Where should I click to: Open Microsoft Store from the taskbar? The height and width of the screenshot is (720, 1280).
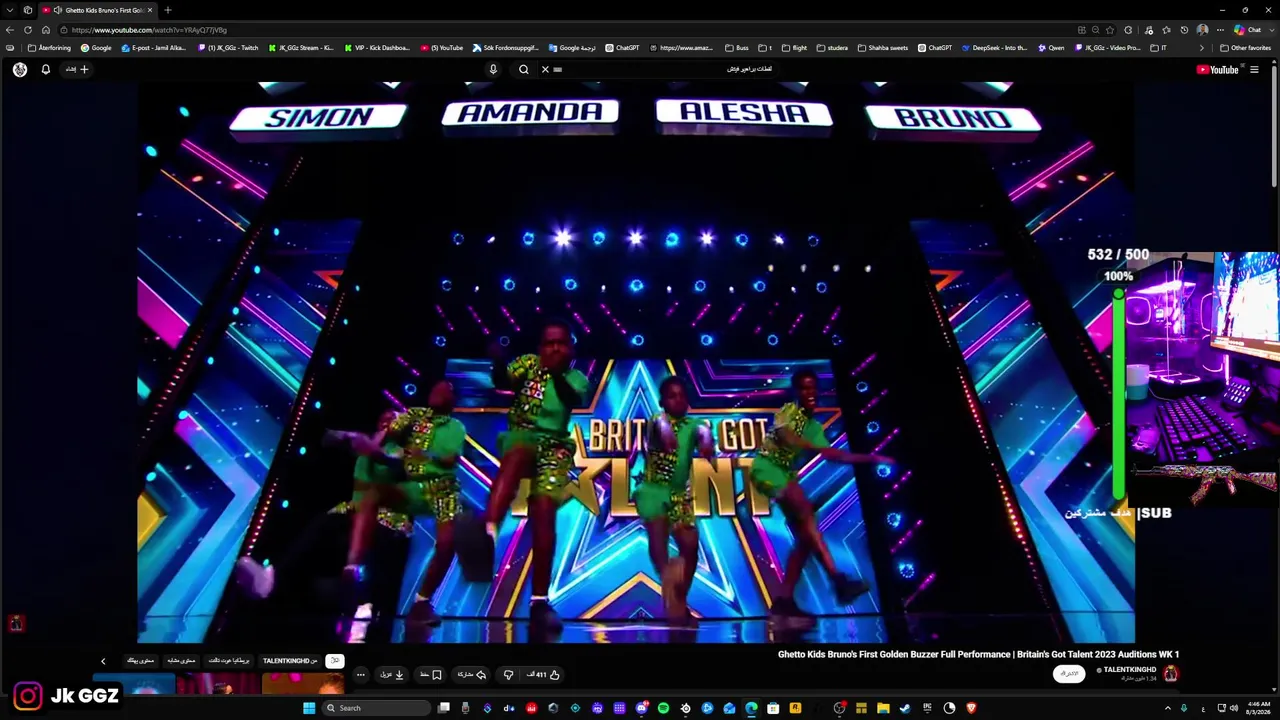tap(773, 708)
